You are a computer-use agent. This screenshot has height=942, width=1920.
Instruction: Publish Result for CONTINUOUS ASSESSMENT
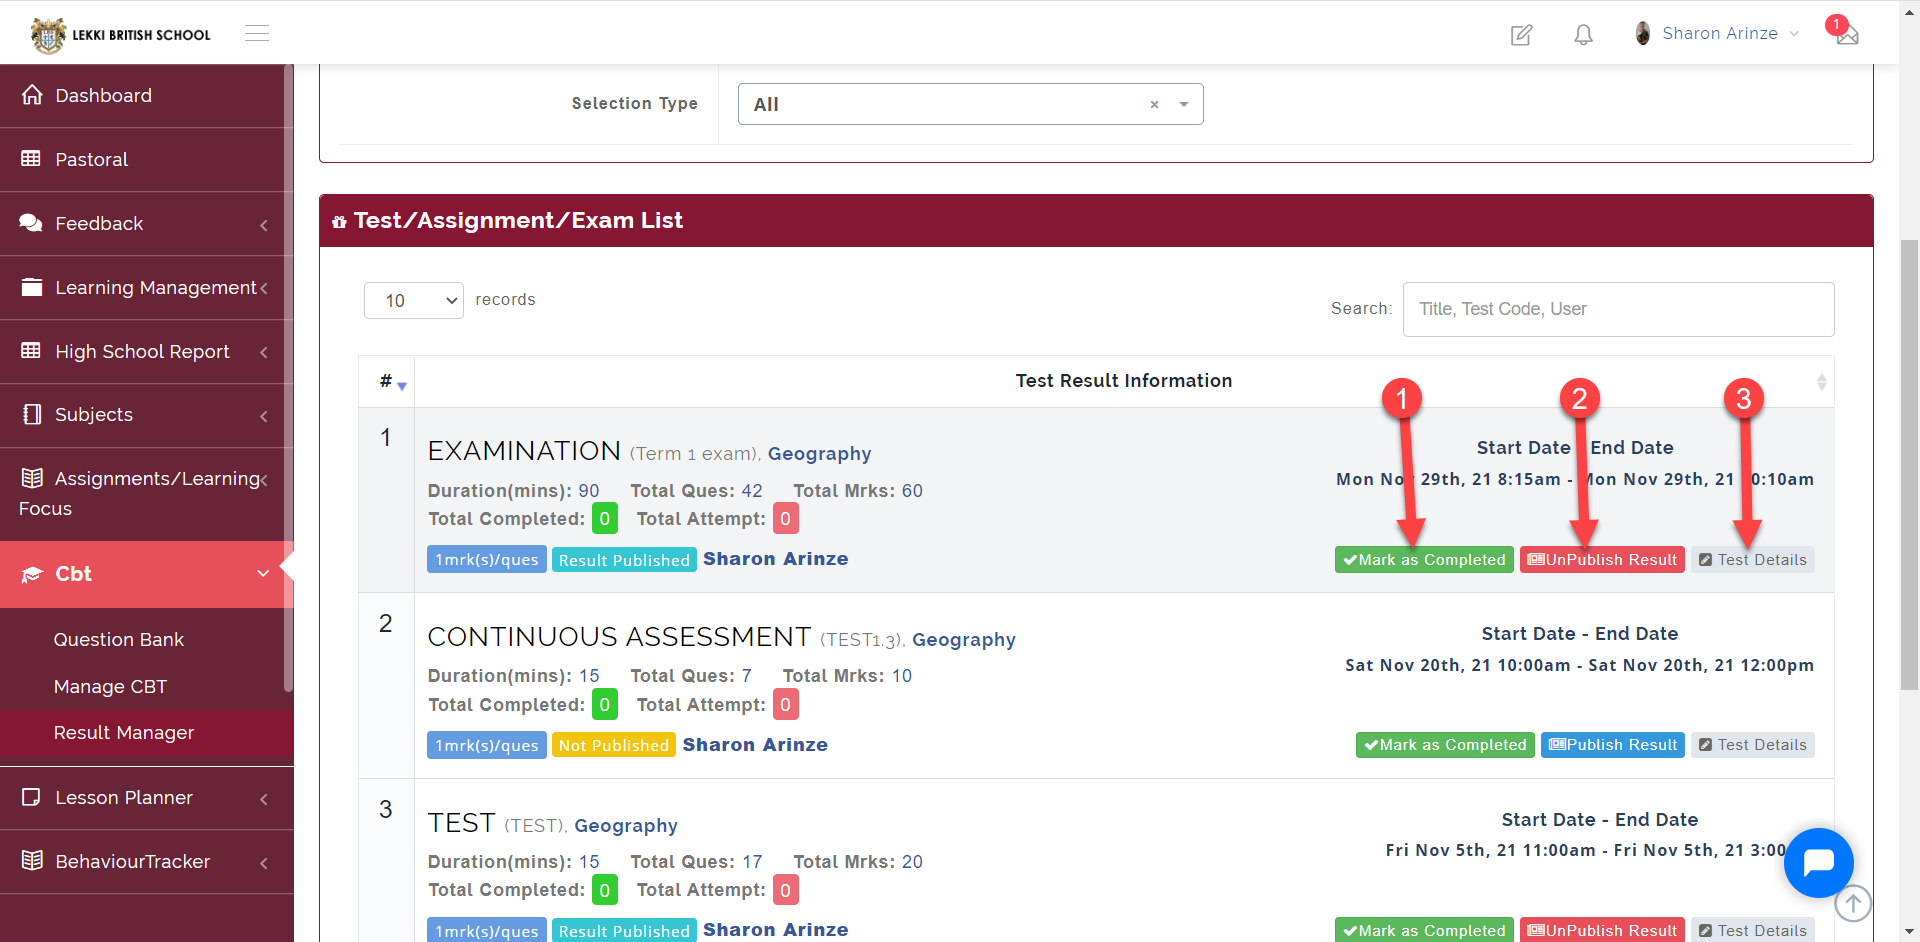click(x=1613, y=745)
